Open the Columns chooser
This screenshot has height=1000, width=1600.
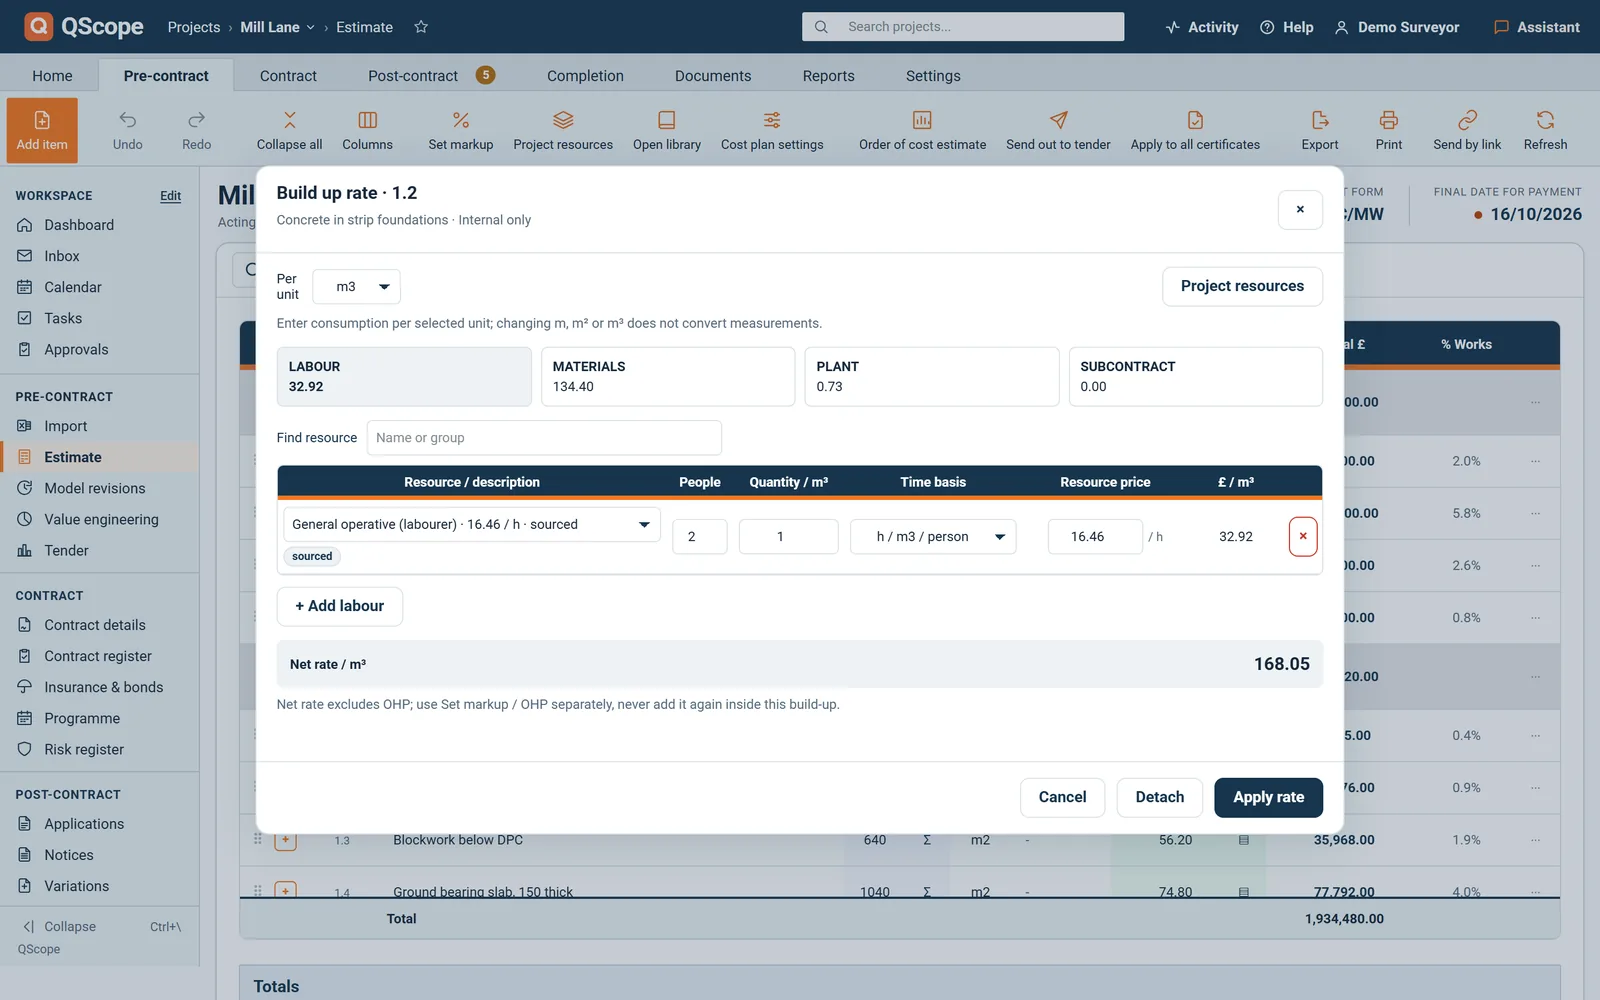pyautogui.click(x=367, y=130)
